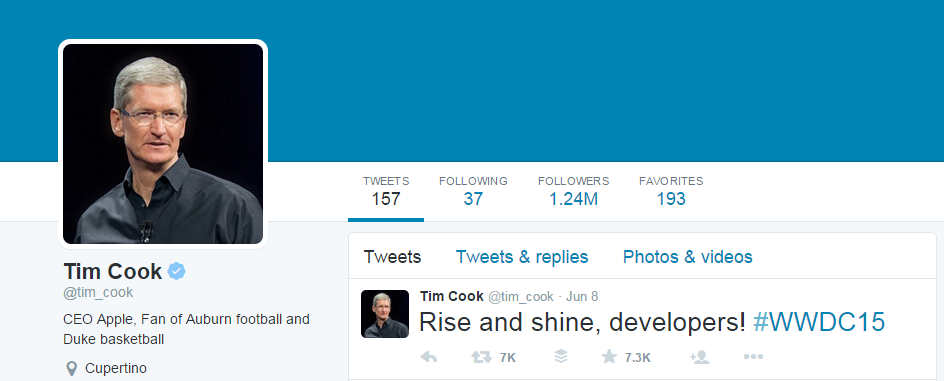Open the Following 37 list
This screenshot has width=944, height=381.
[x=473, y=191]
